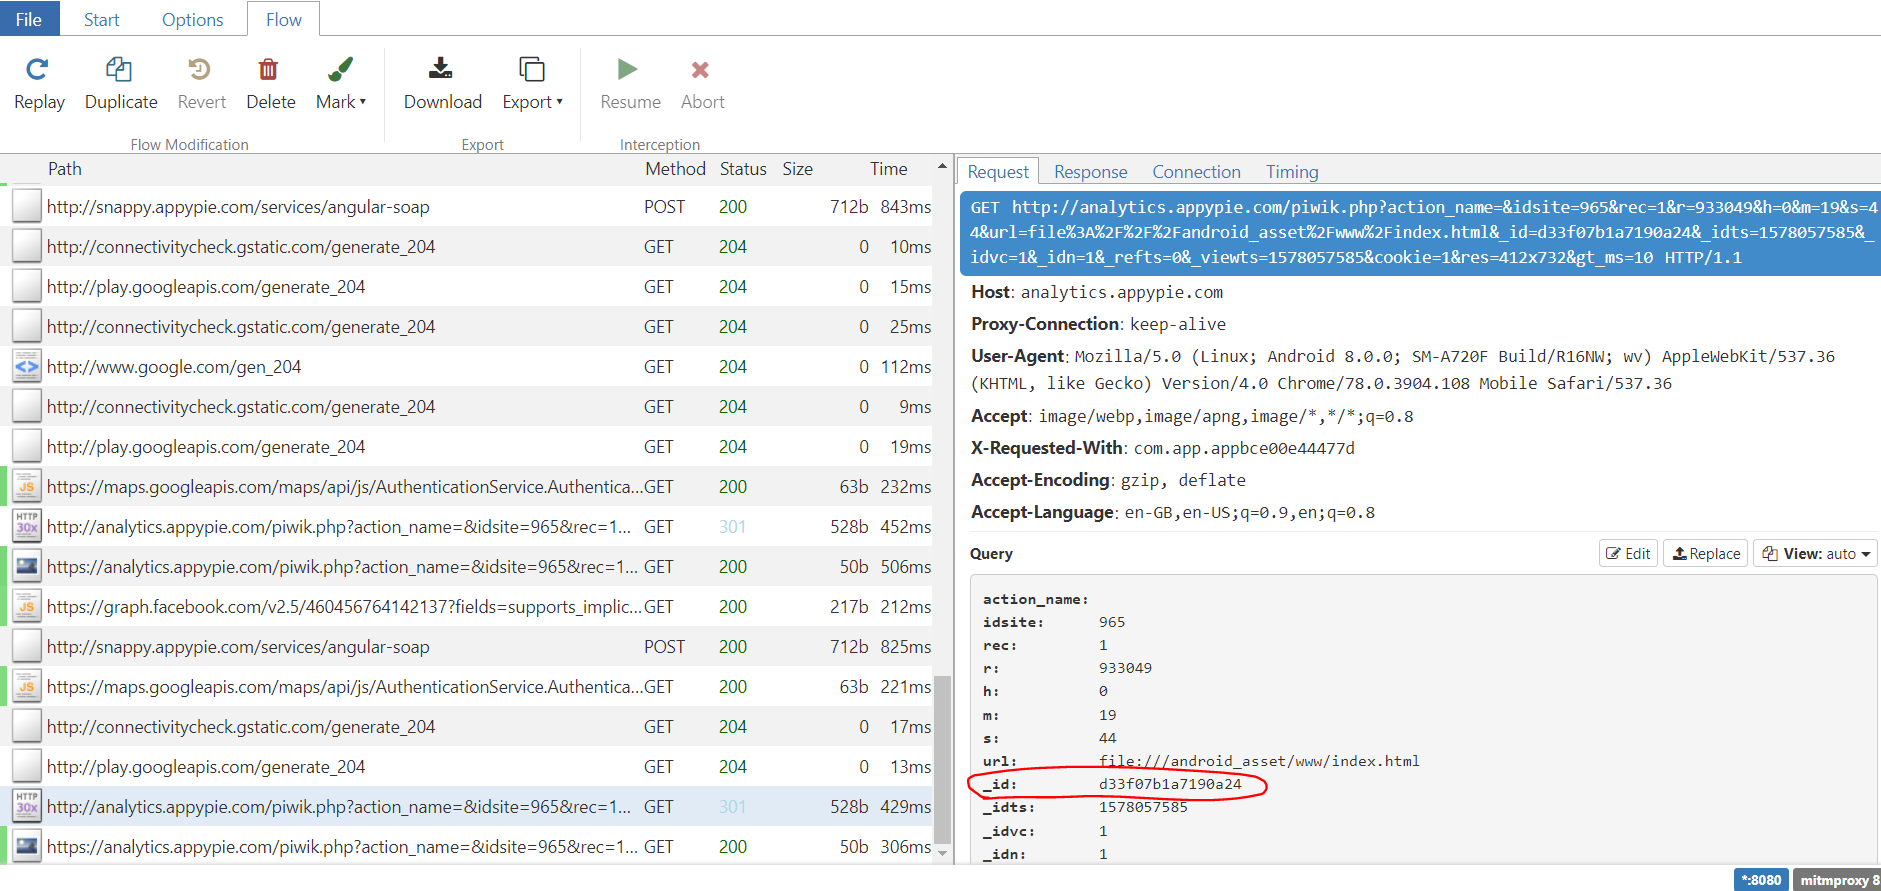Image resolution: width=1881 pixels, height=891 pixels.
Task: Sort flows by Time column header
Action: [888, 169]
